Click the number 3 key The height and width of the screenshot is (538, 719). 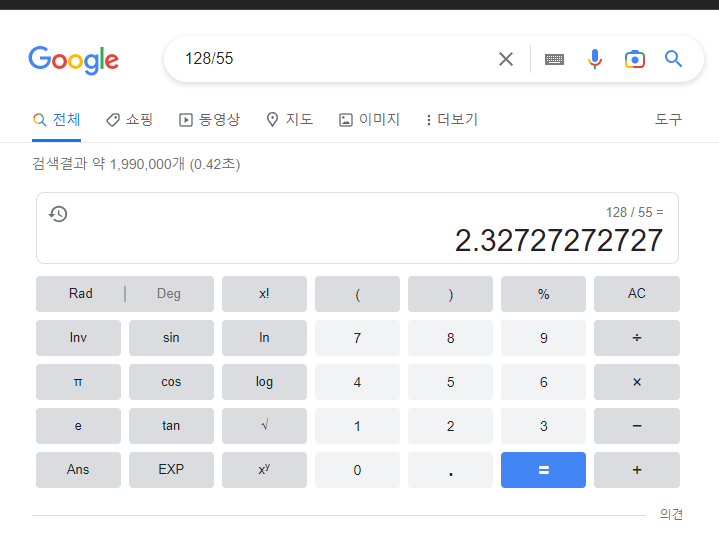coord(543,426)
